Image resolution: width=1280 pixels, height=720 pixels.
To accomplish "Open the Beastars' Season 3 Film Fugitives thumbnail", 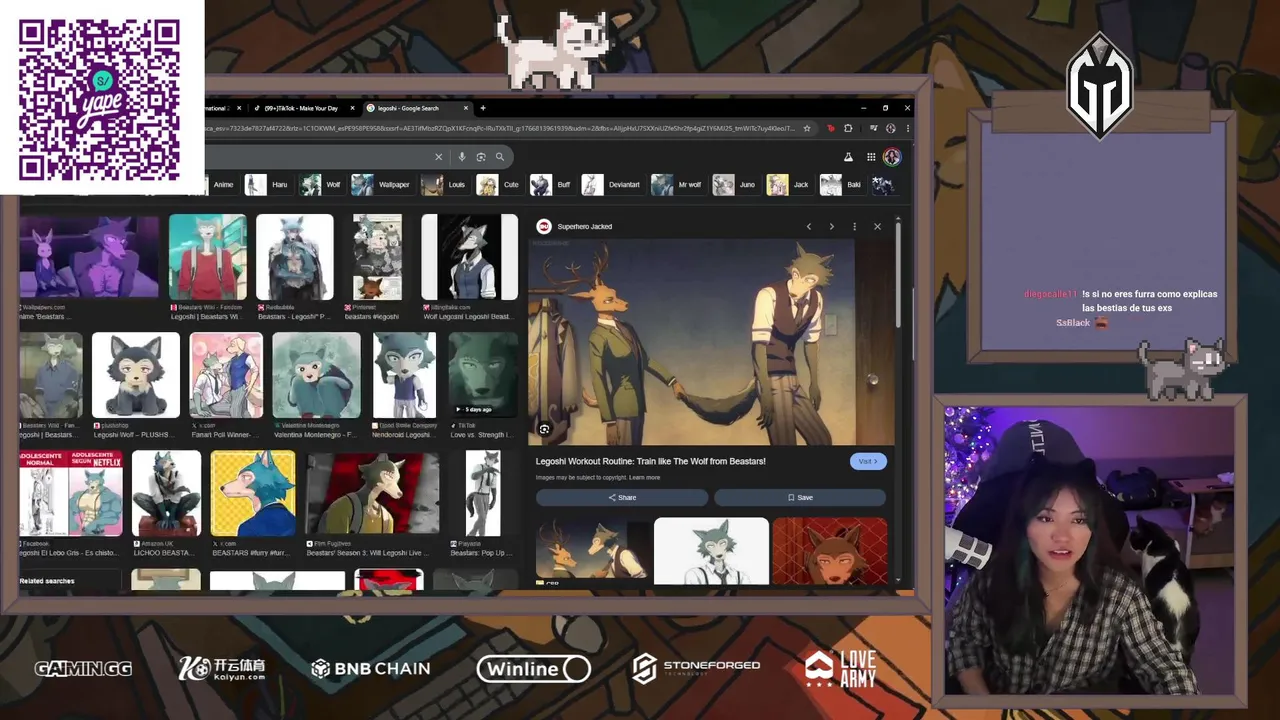I will (x=372, y=493).
